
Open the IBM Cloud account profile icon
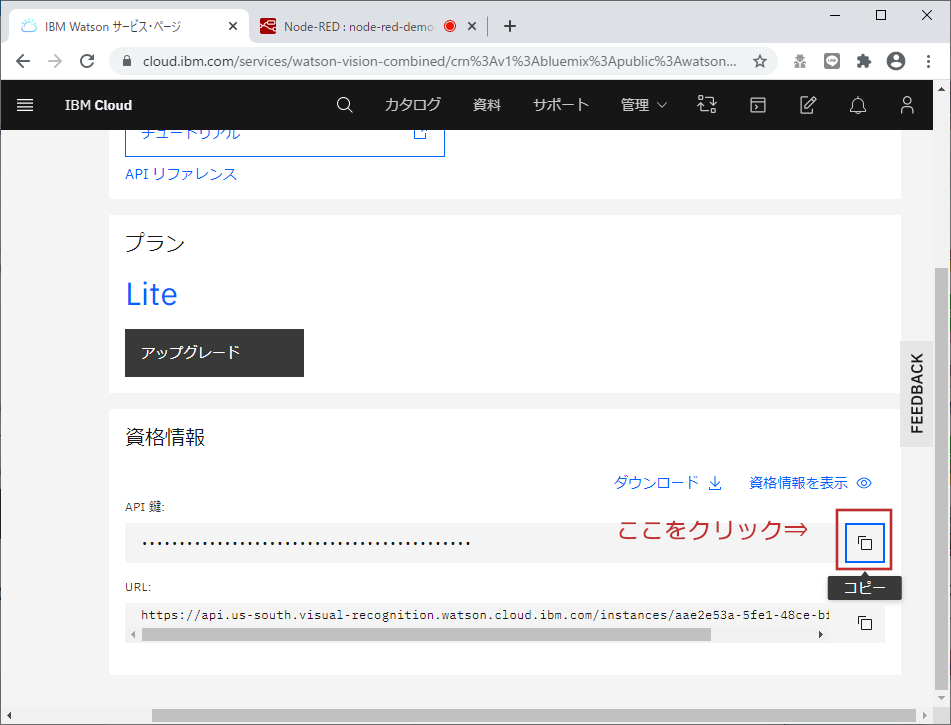point(907,105)
